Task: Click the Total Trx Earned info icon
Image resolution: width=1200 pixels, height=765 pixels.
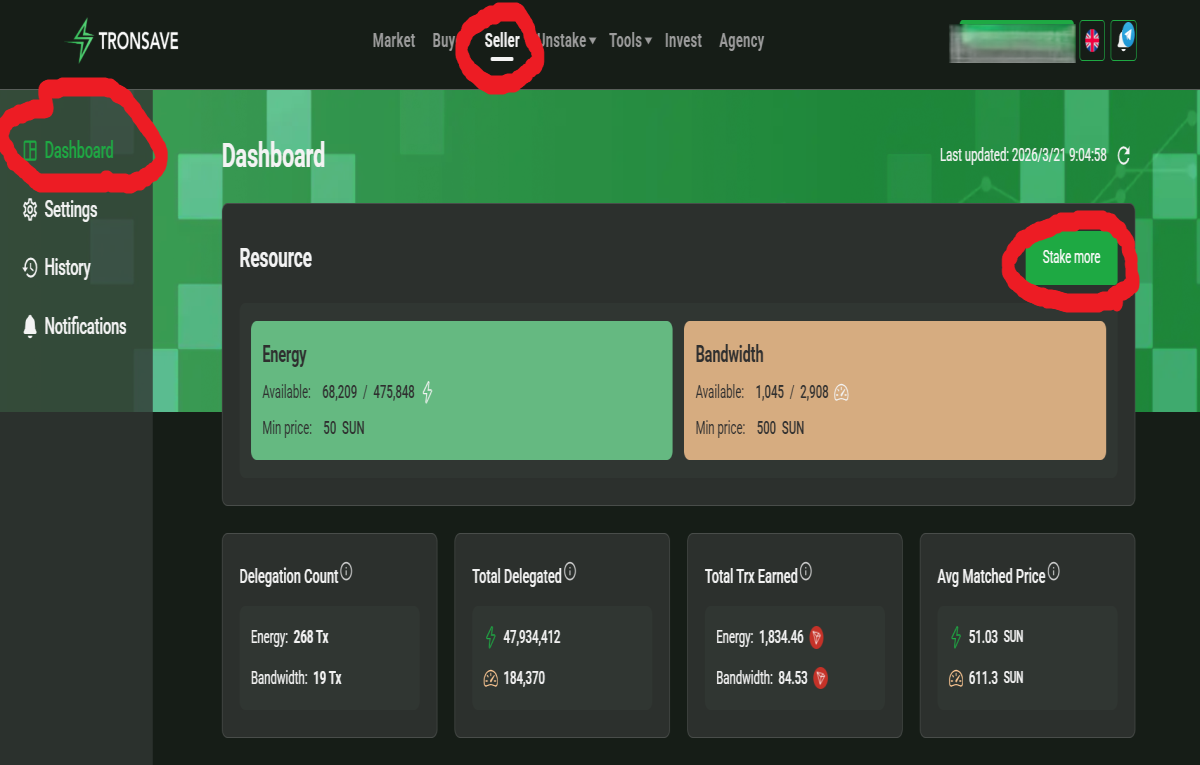Action: pos(806,572)
